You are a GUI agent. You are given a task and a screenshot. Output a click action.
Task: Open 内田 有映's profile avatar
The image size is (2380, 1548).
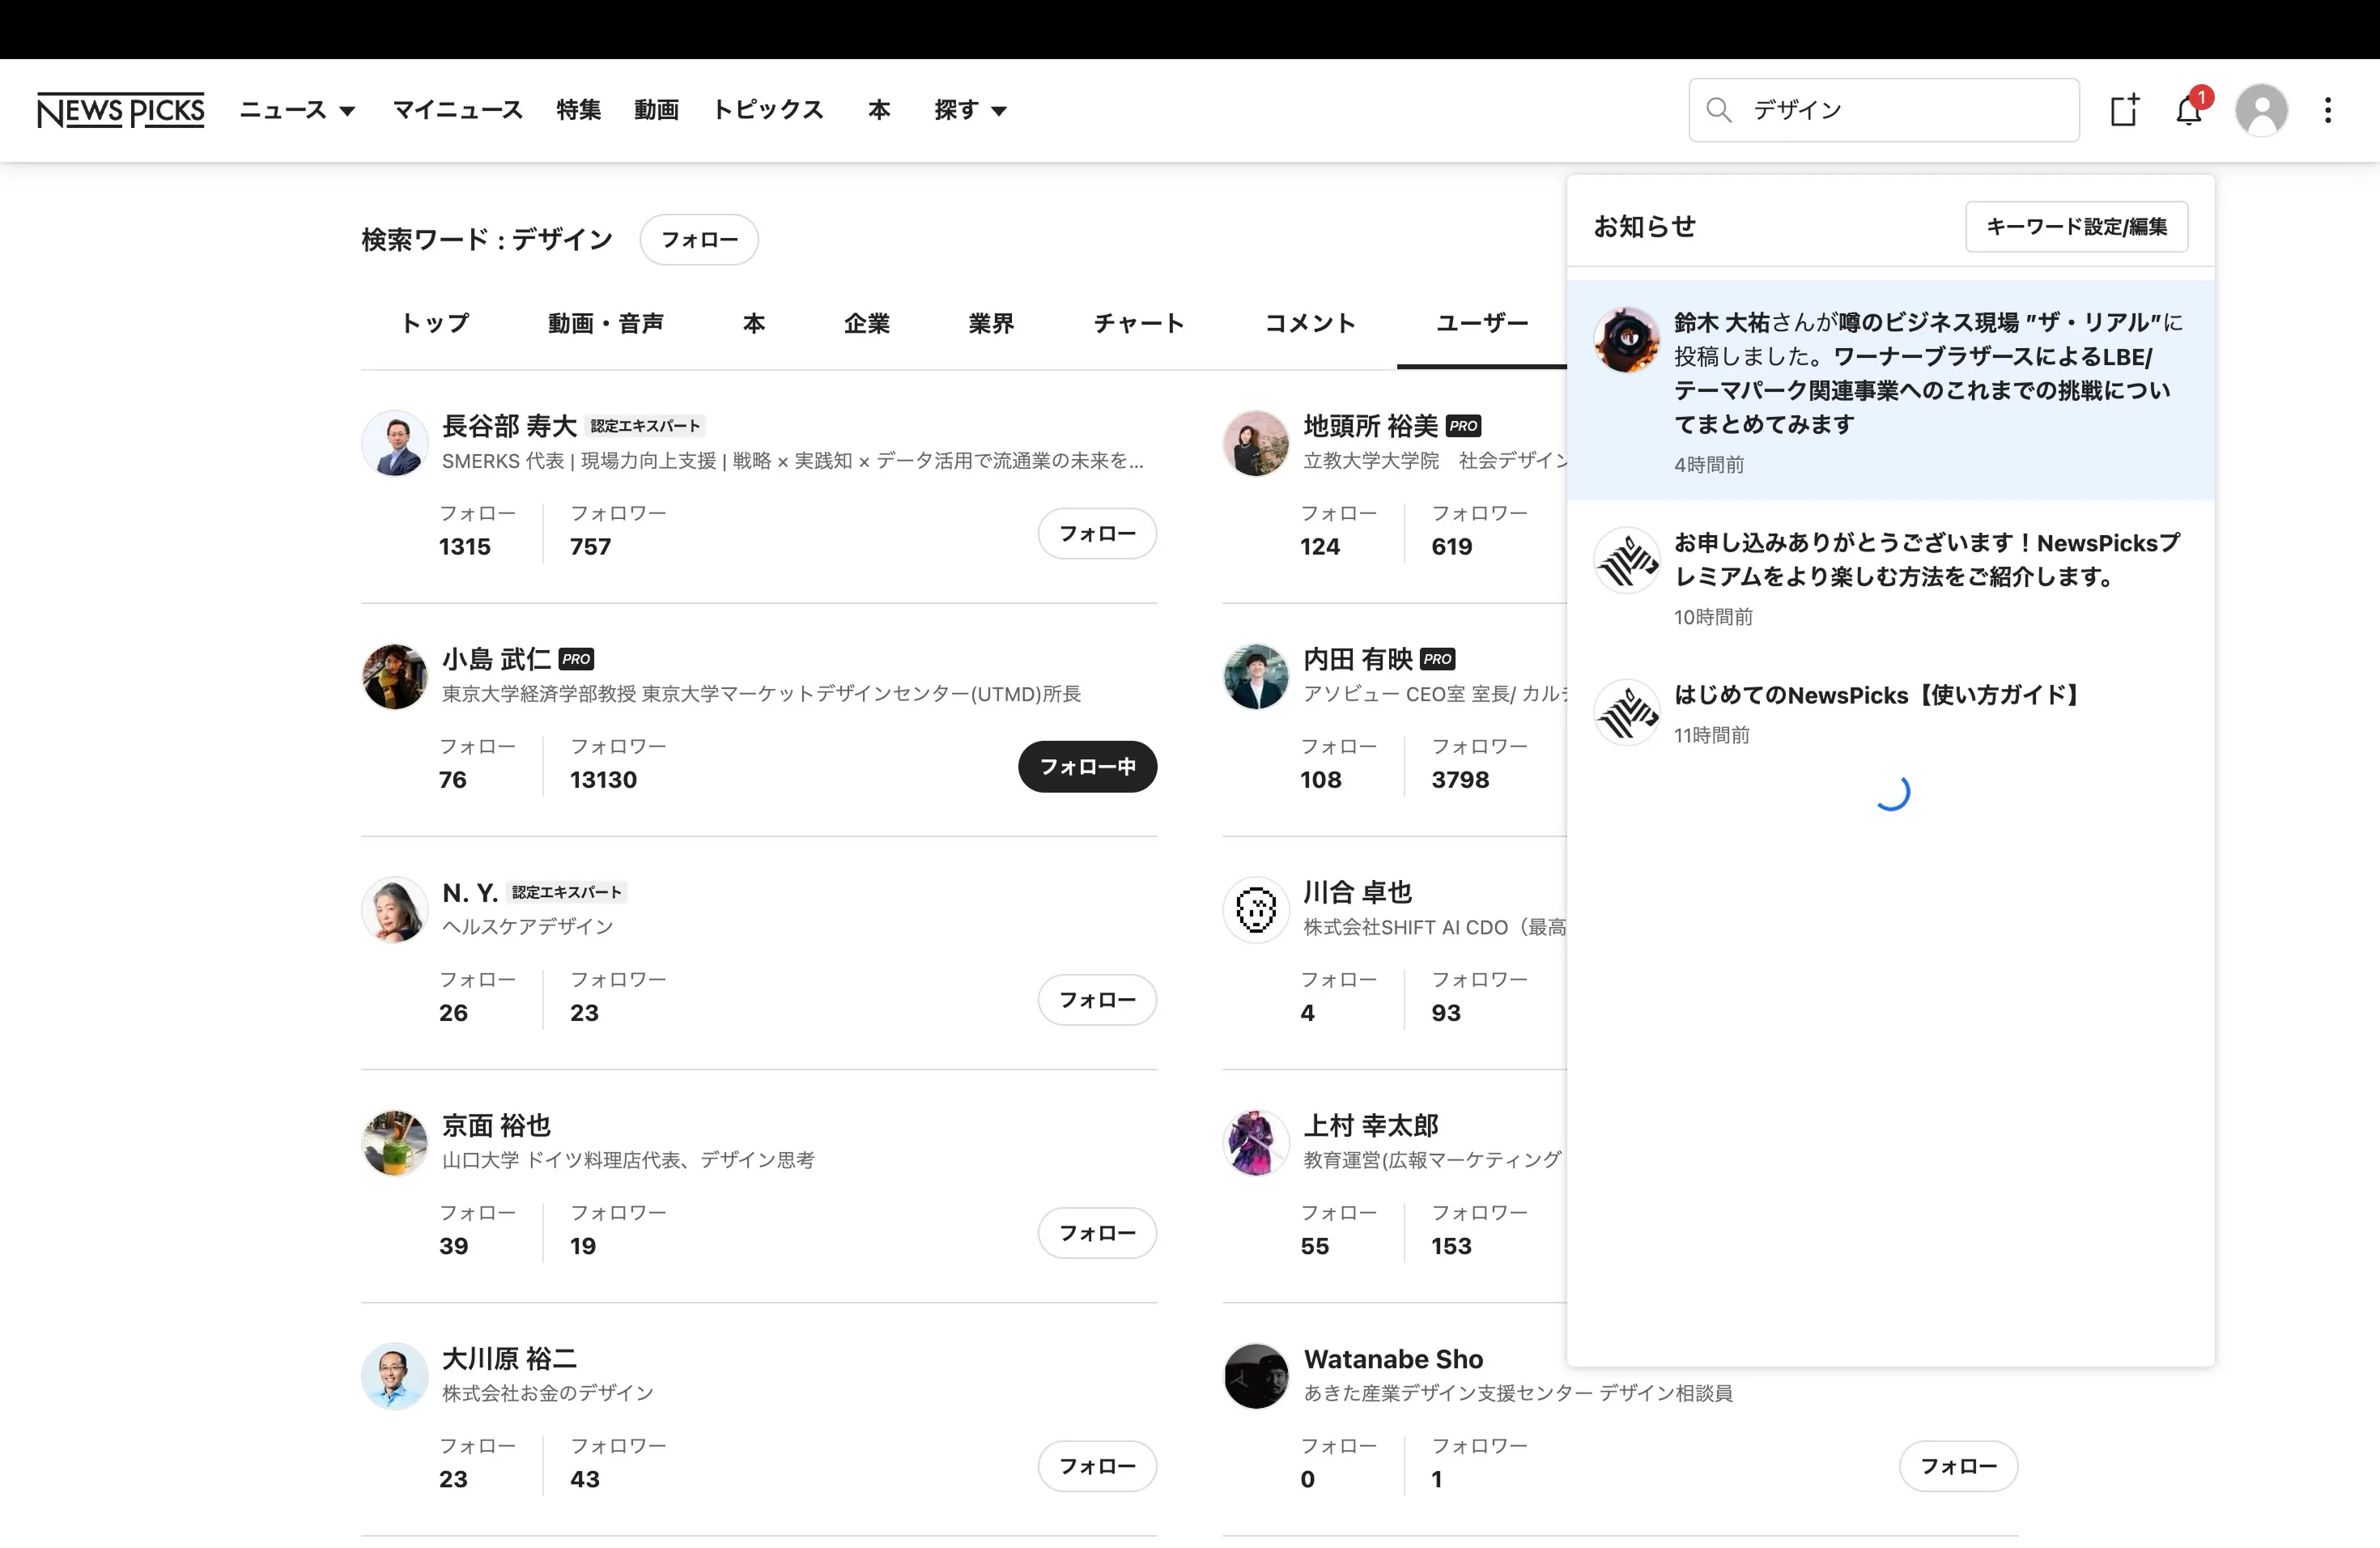tap(1255, 676)
